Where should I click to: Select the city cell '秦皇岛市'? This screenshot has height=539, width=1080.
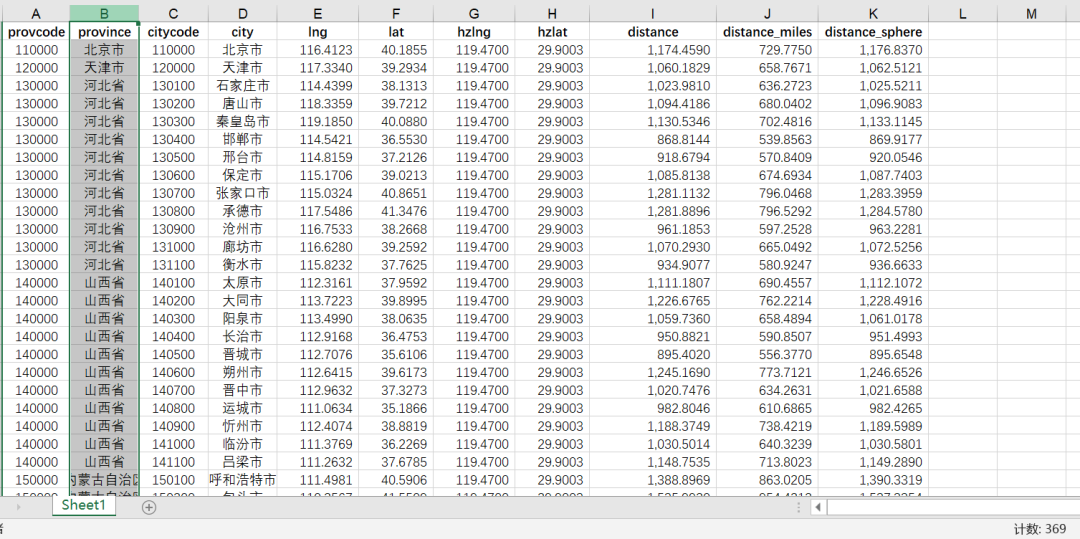[242, 121]
